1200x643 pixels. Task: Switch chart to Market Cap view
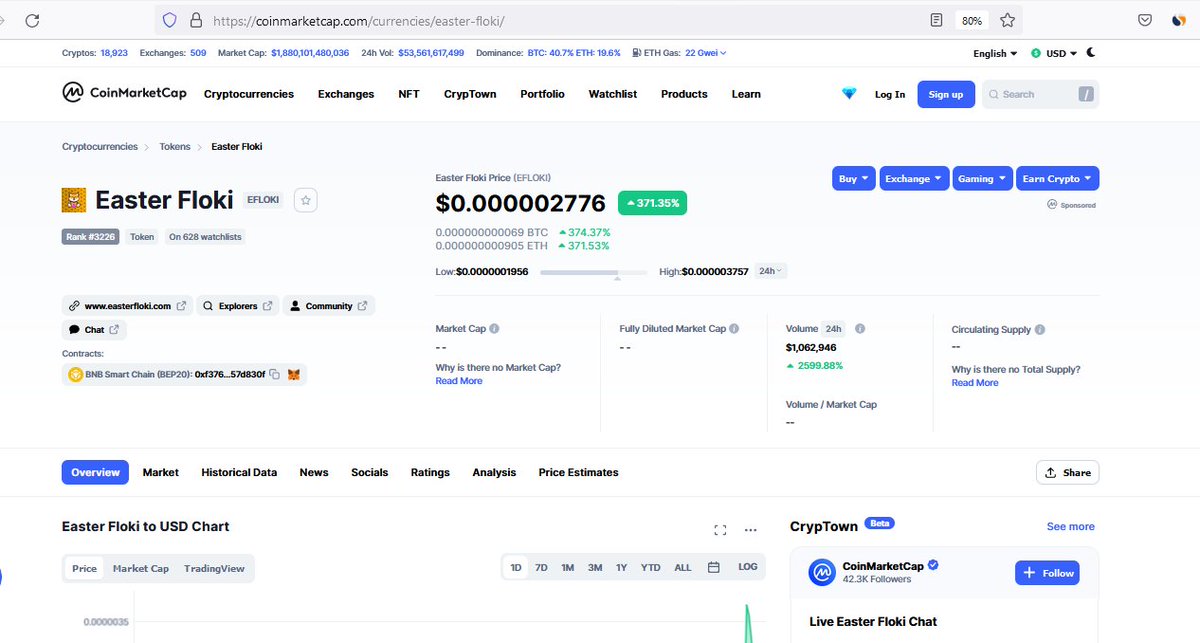pyautogui.click(x=141, y=568)
